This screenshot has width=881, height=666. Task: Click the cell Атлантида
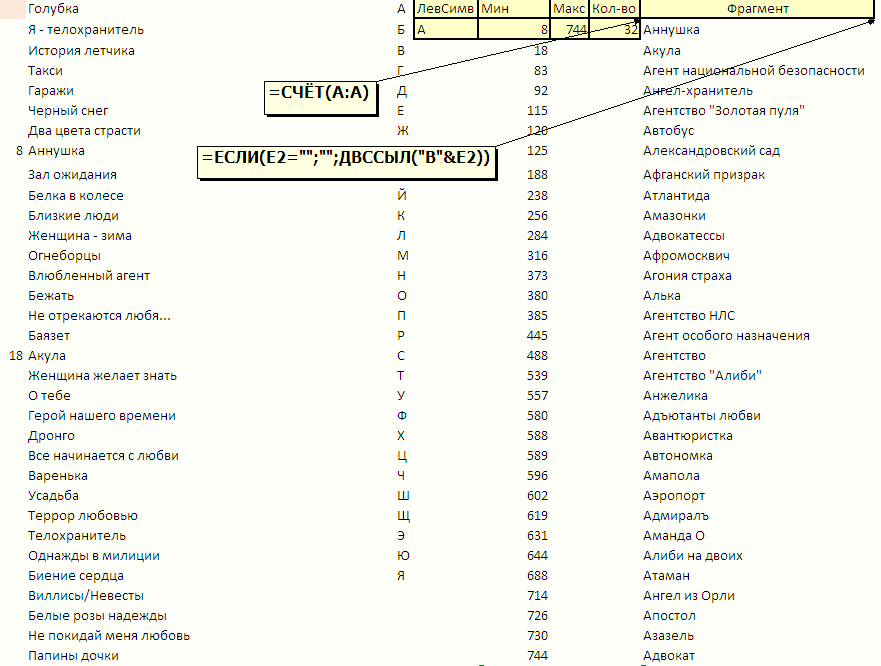[x=676, y=196]
